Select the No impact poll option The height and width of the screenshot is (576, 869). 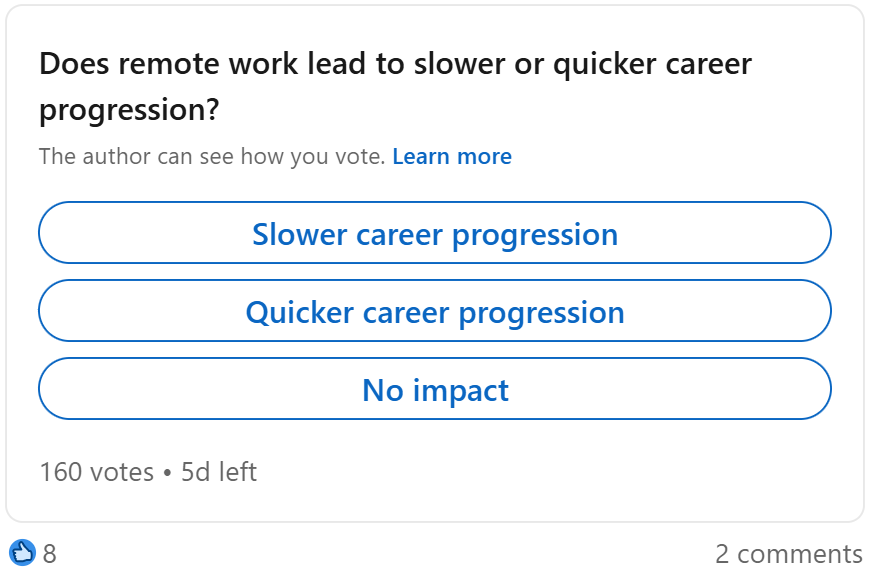click(x=434, y=389)
